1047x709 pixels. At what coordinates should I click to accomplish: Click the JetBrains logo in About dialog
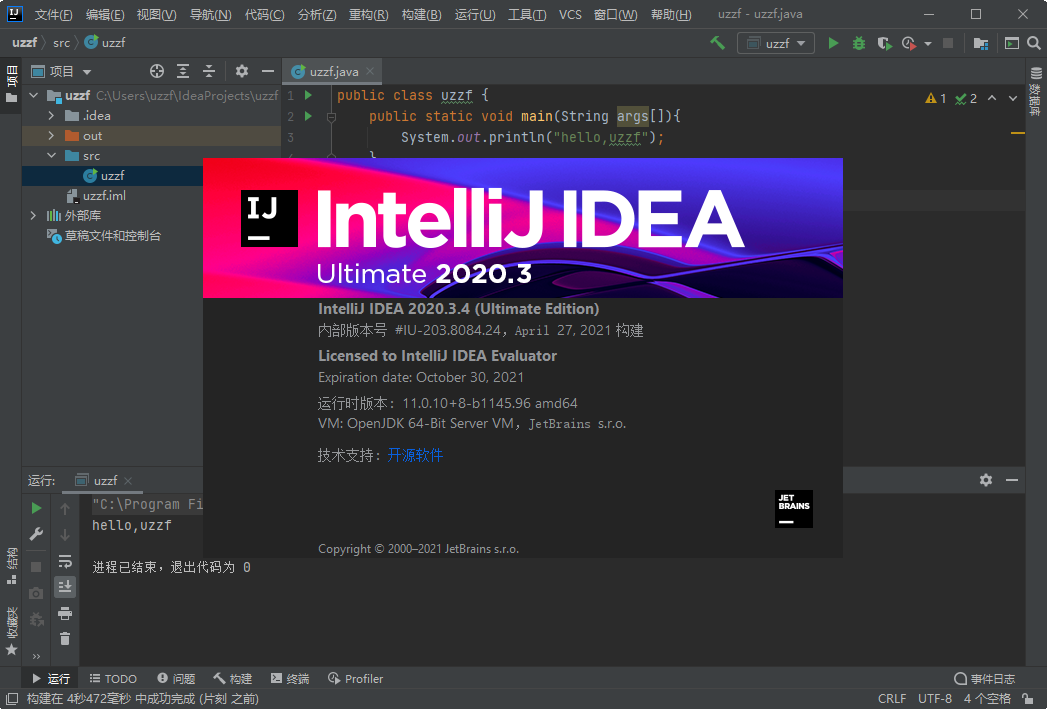pos(794,509)
